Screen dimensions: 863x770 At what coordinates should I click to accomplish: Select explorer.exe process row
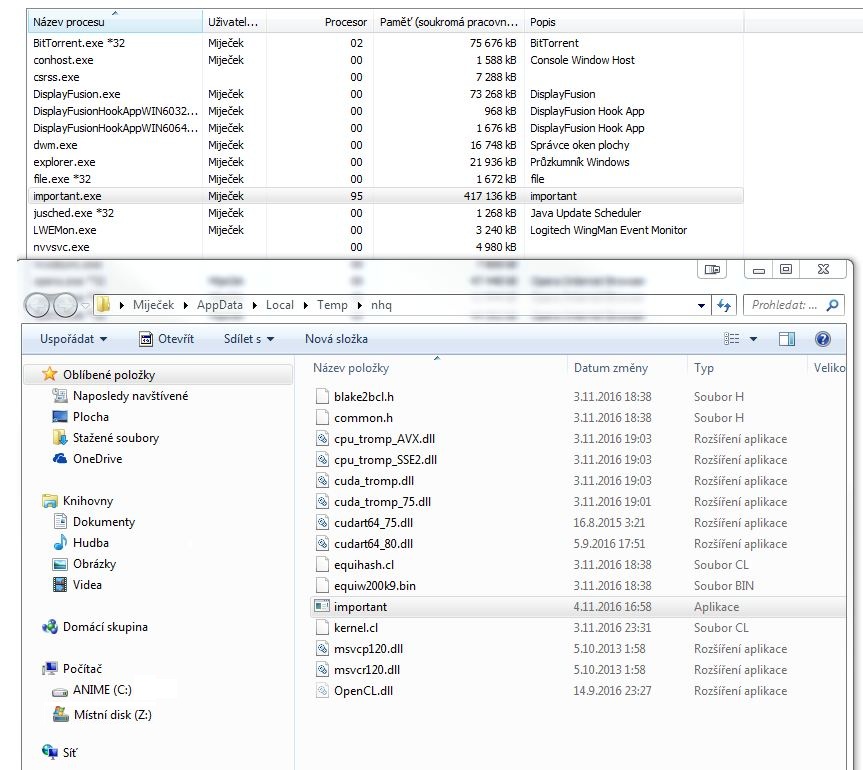(x=386, y=162)
